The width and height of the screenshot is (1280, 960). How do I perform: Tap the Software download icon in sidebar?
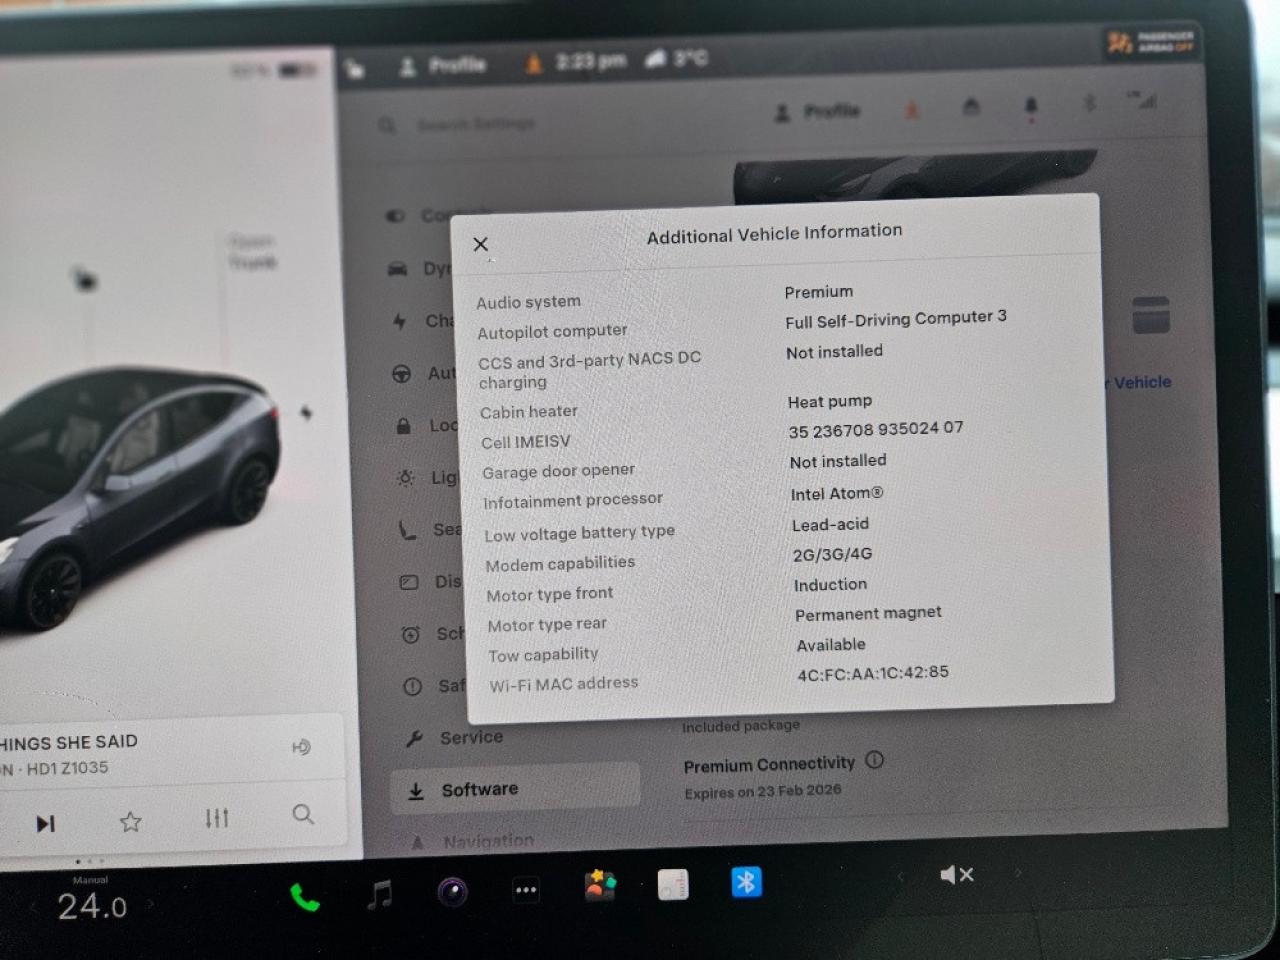(415, 791)
